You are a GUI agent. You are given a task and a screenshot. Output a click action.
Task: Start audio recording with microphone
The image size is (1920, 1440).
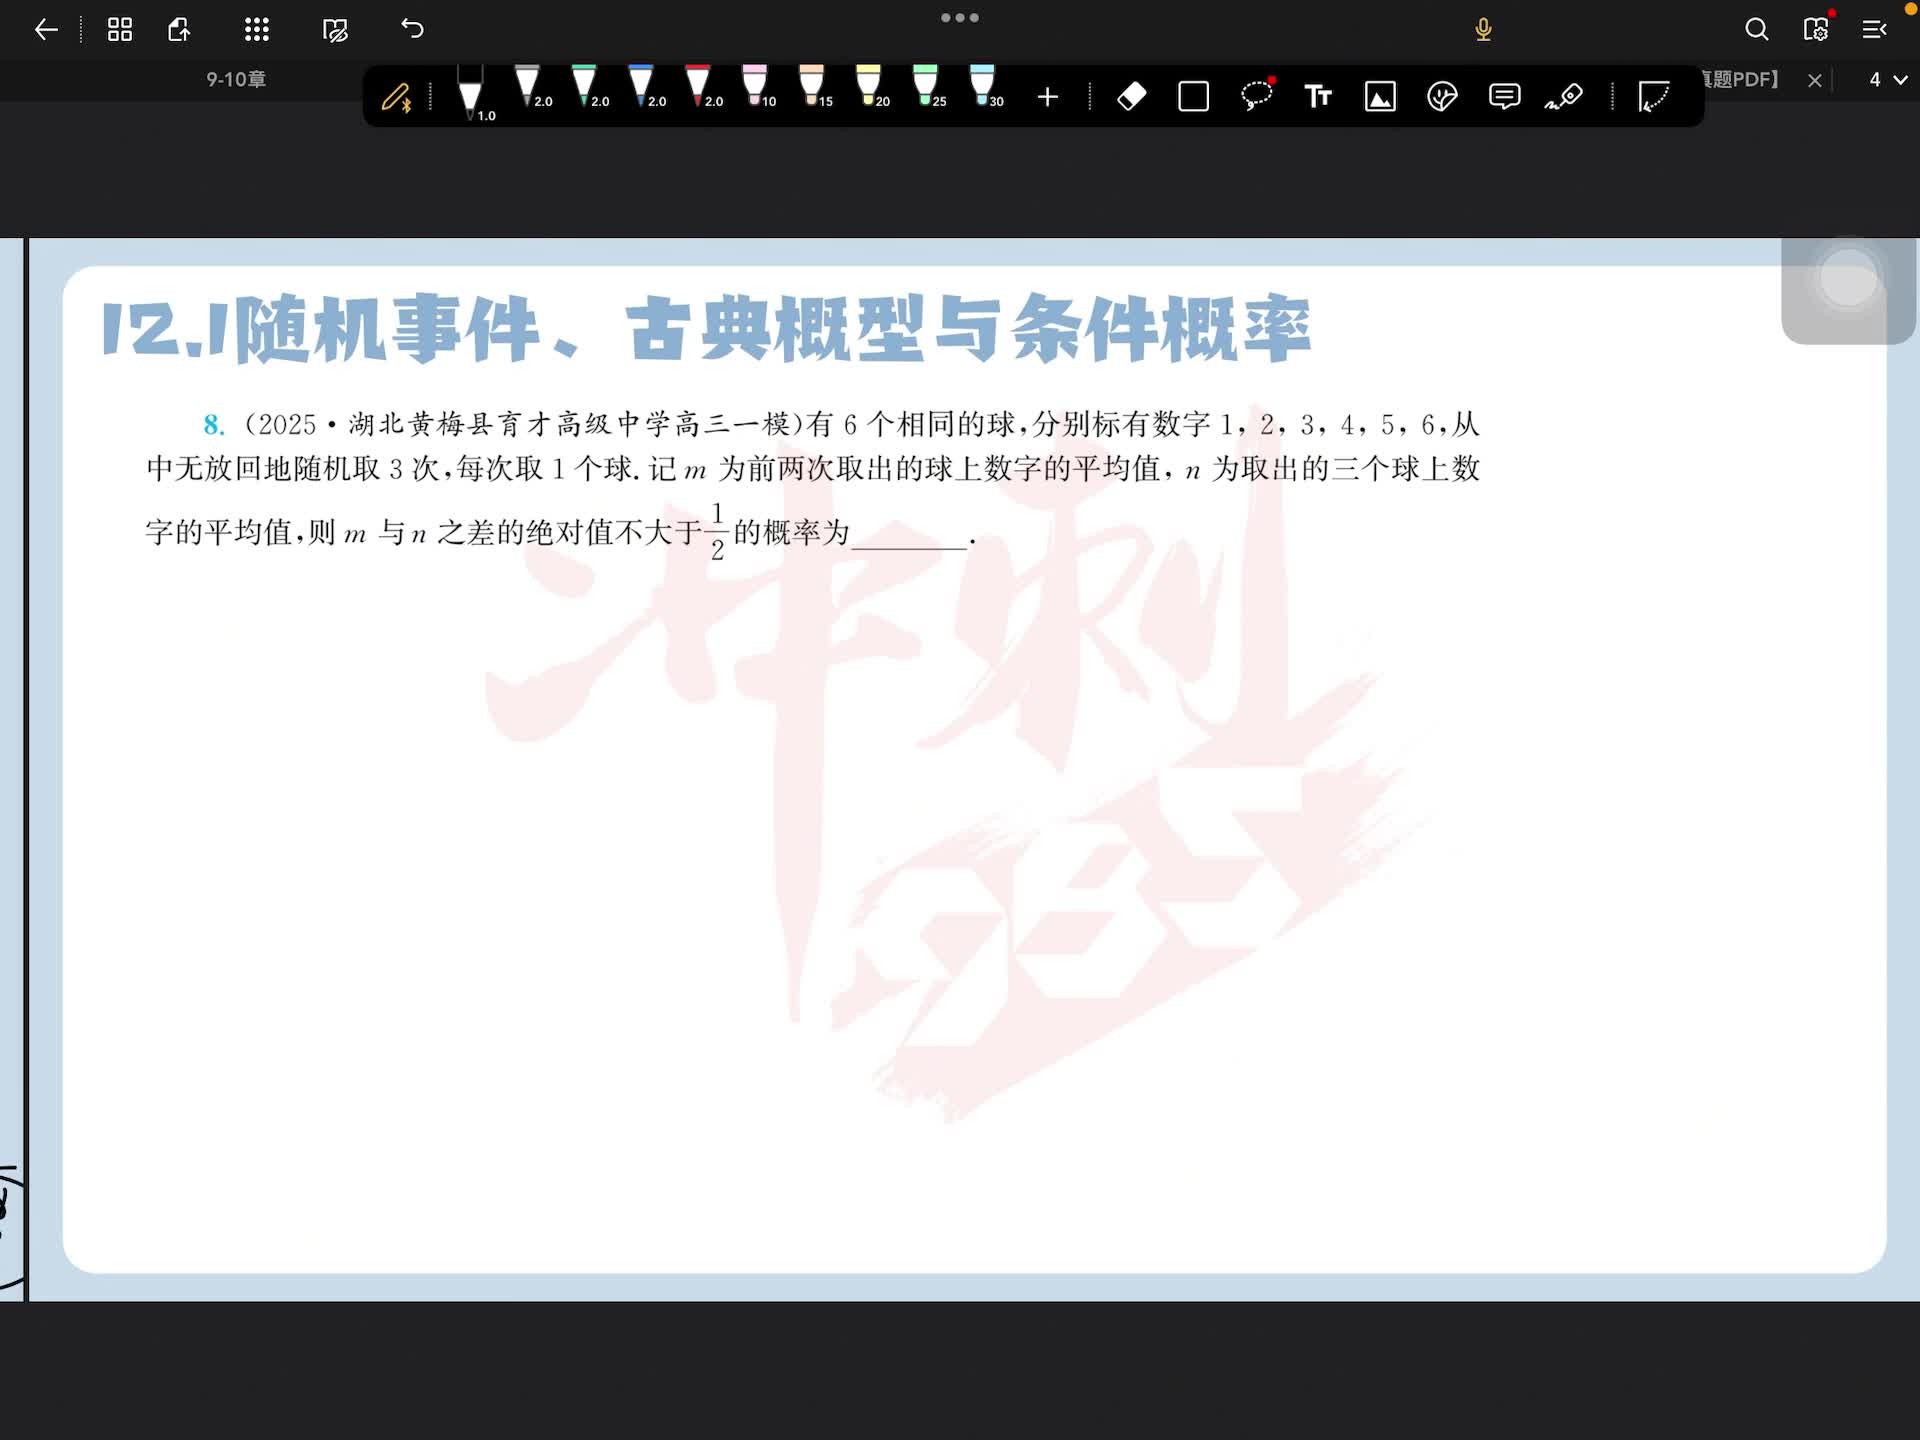[1483, 30]
